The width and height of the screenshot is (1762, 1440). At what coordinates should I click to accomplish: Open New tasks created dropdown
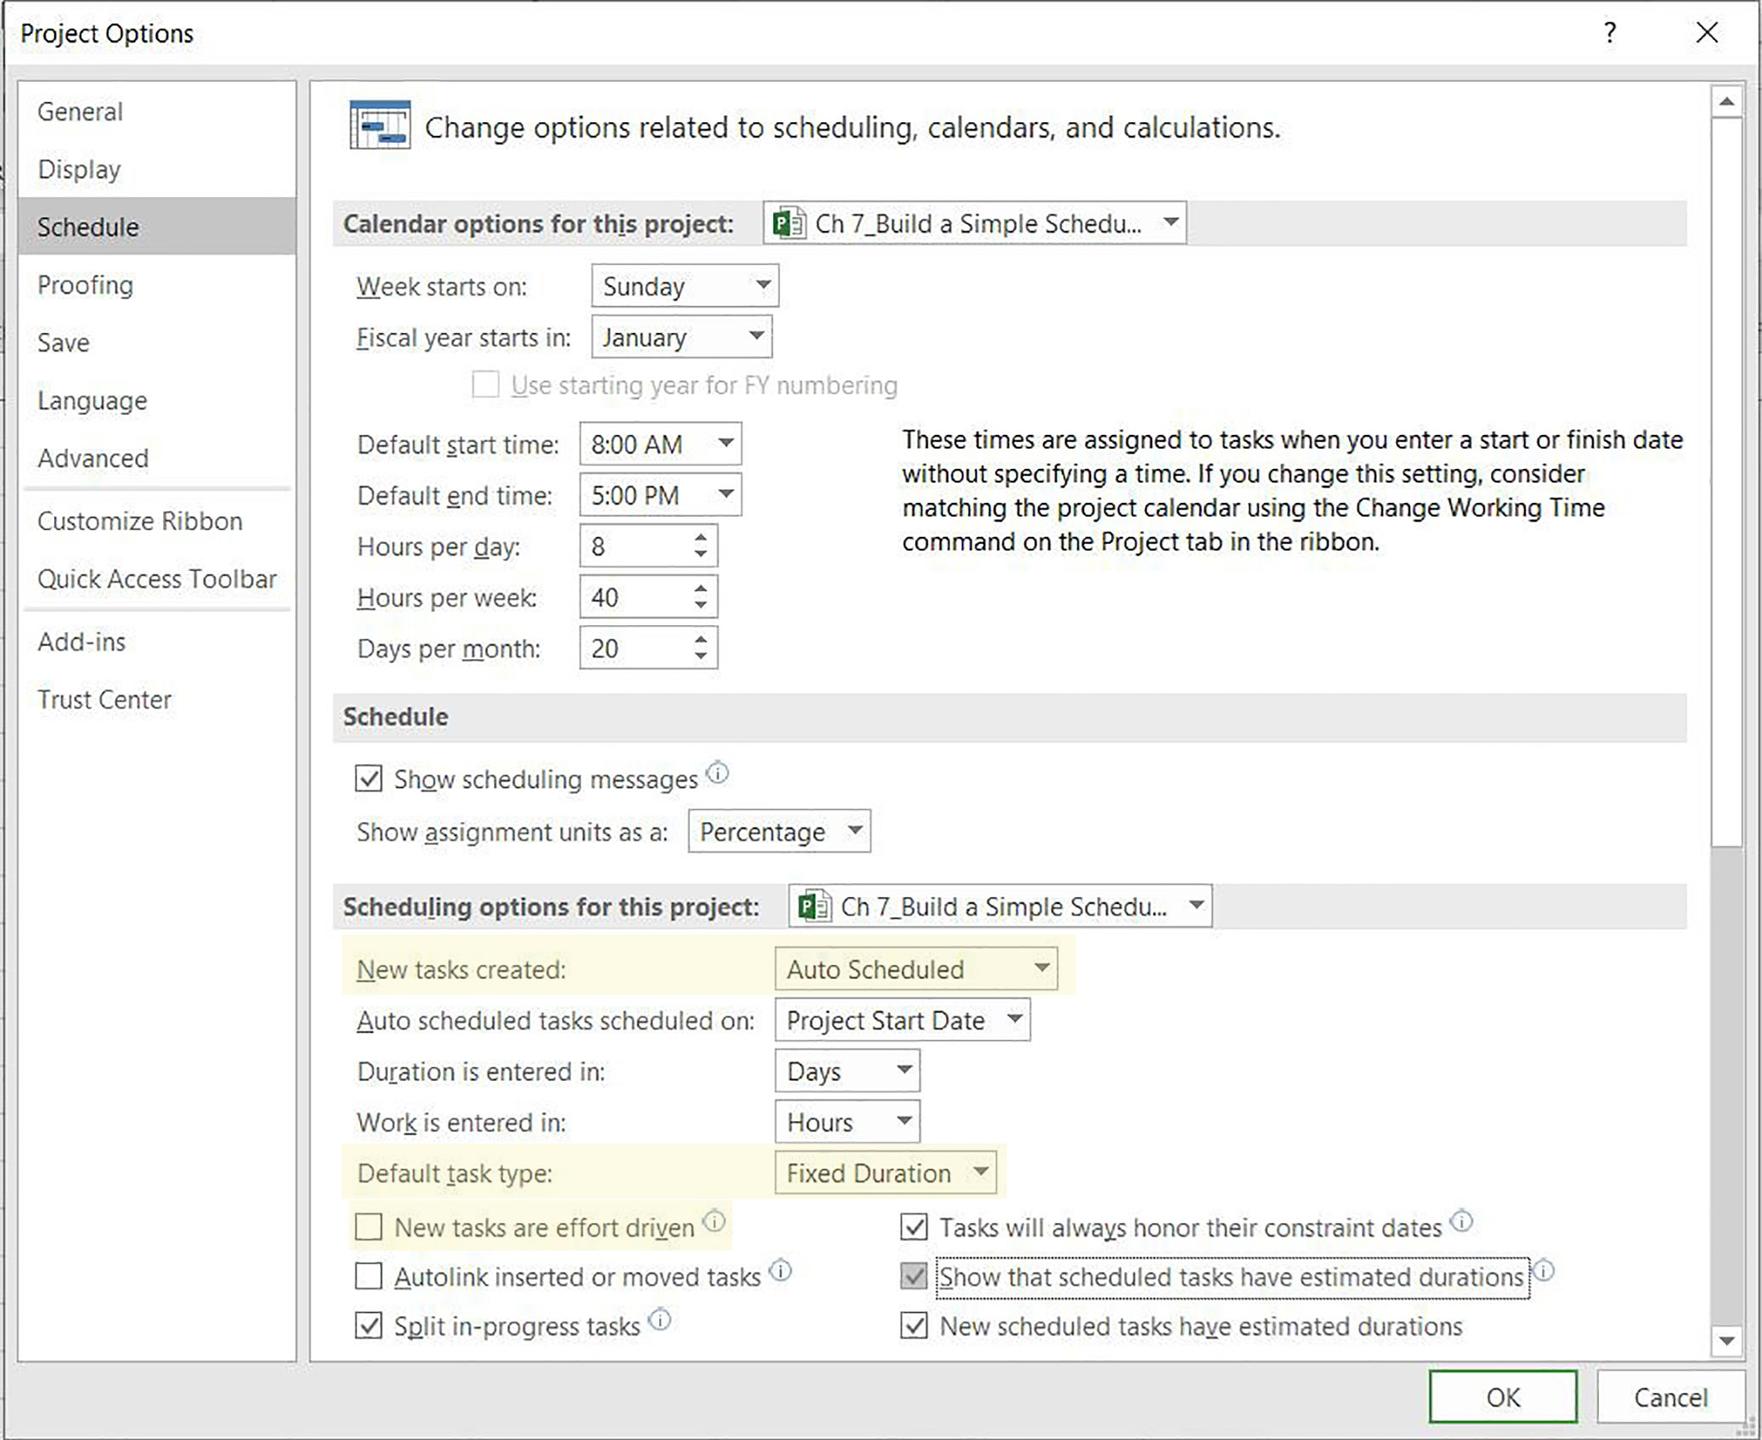point(916,969)
